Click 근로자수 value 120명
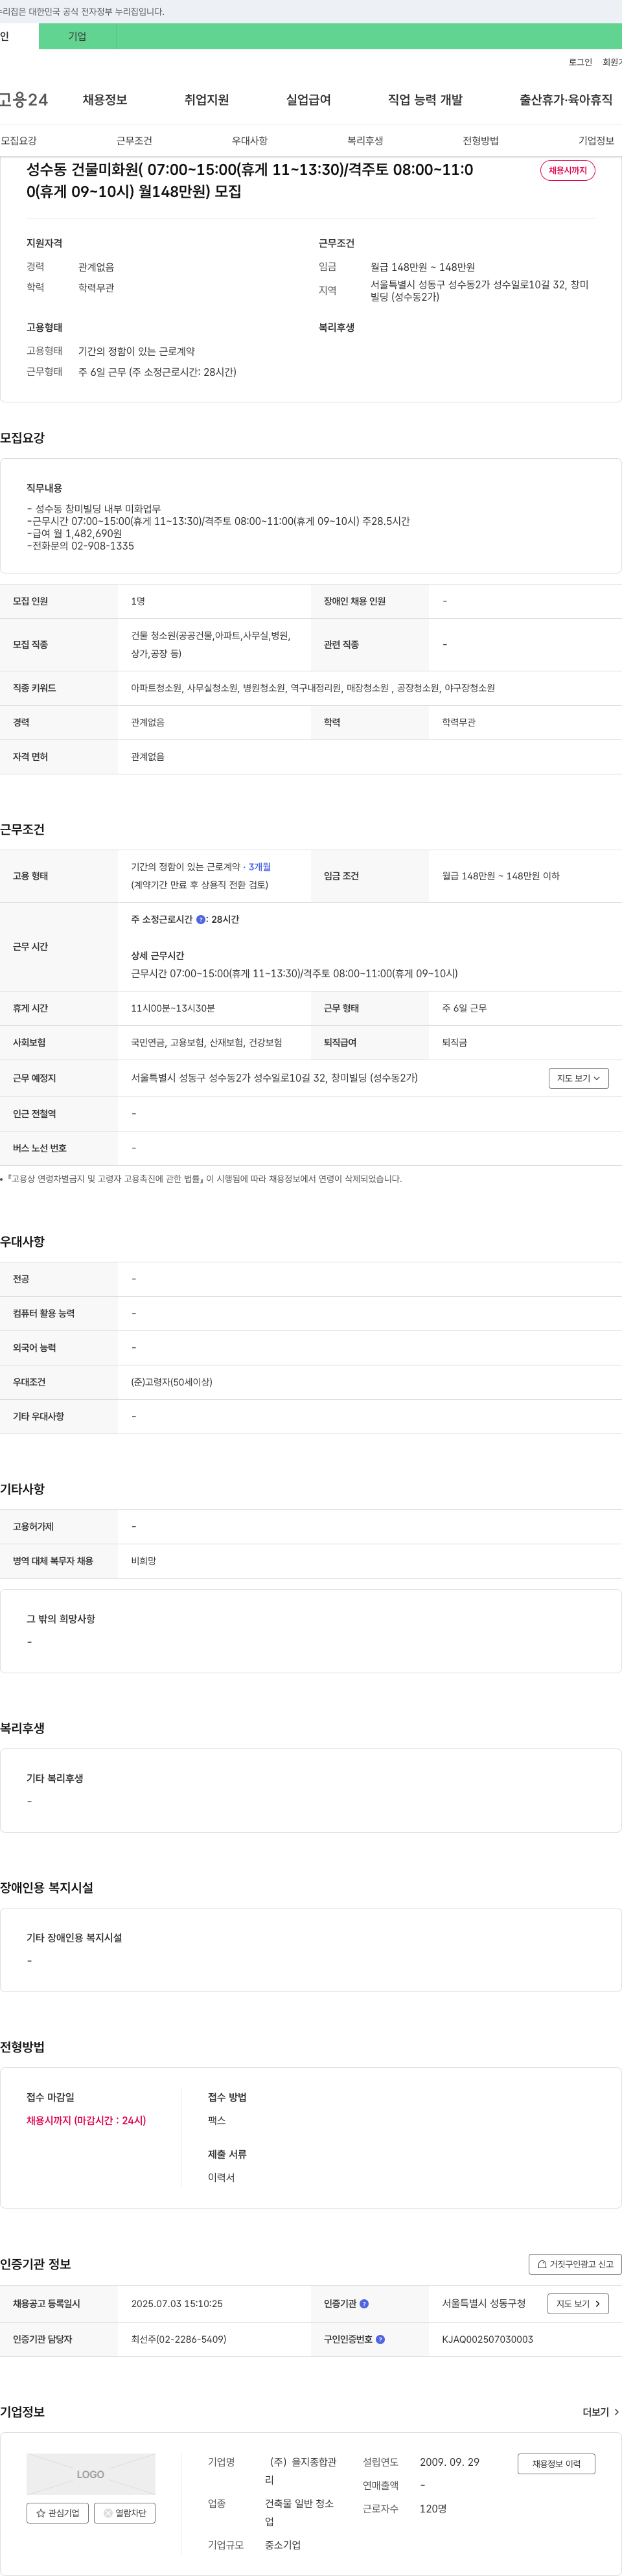This screenshot has width=622, height=2576. (433, 2509)
